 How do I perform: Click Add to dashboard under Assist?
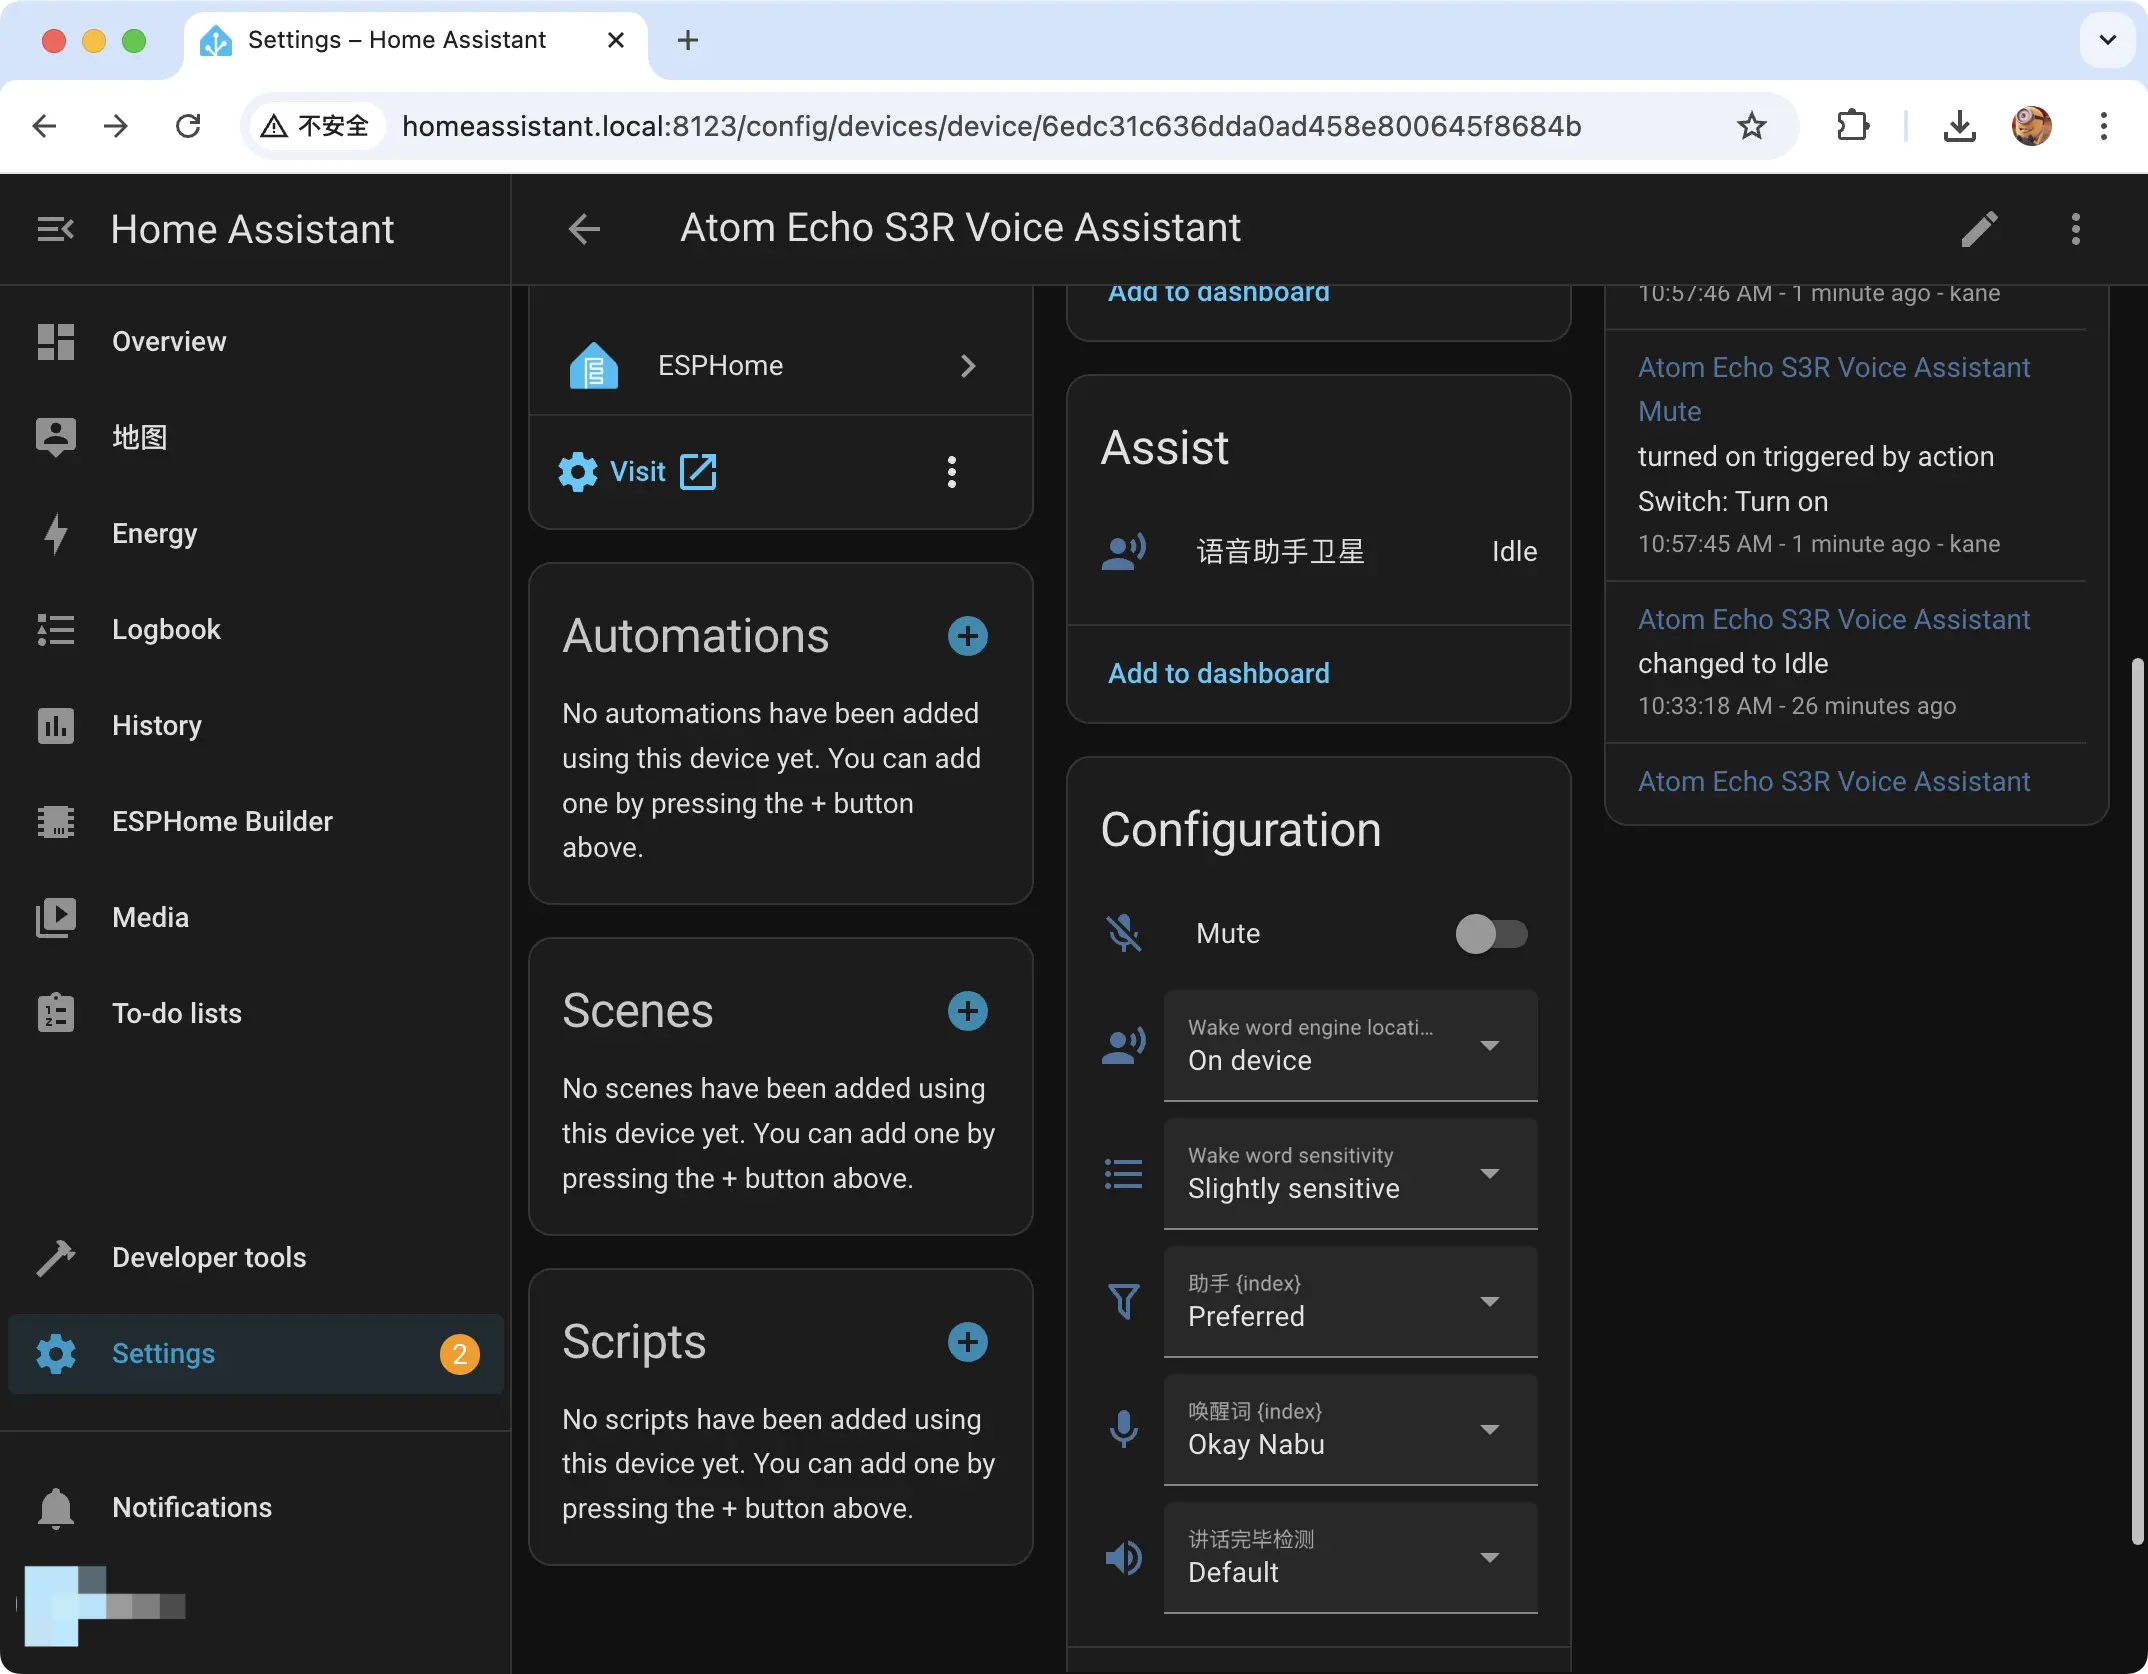tap(1218, 673)
